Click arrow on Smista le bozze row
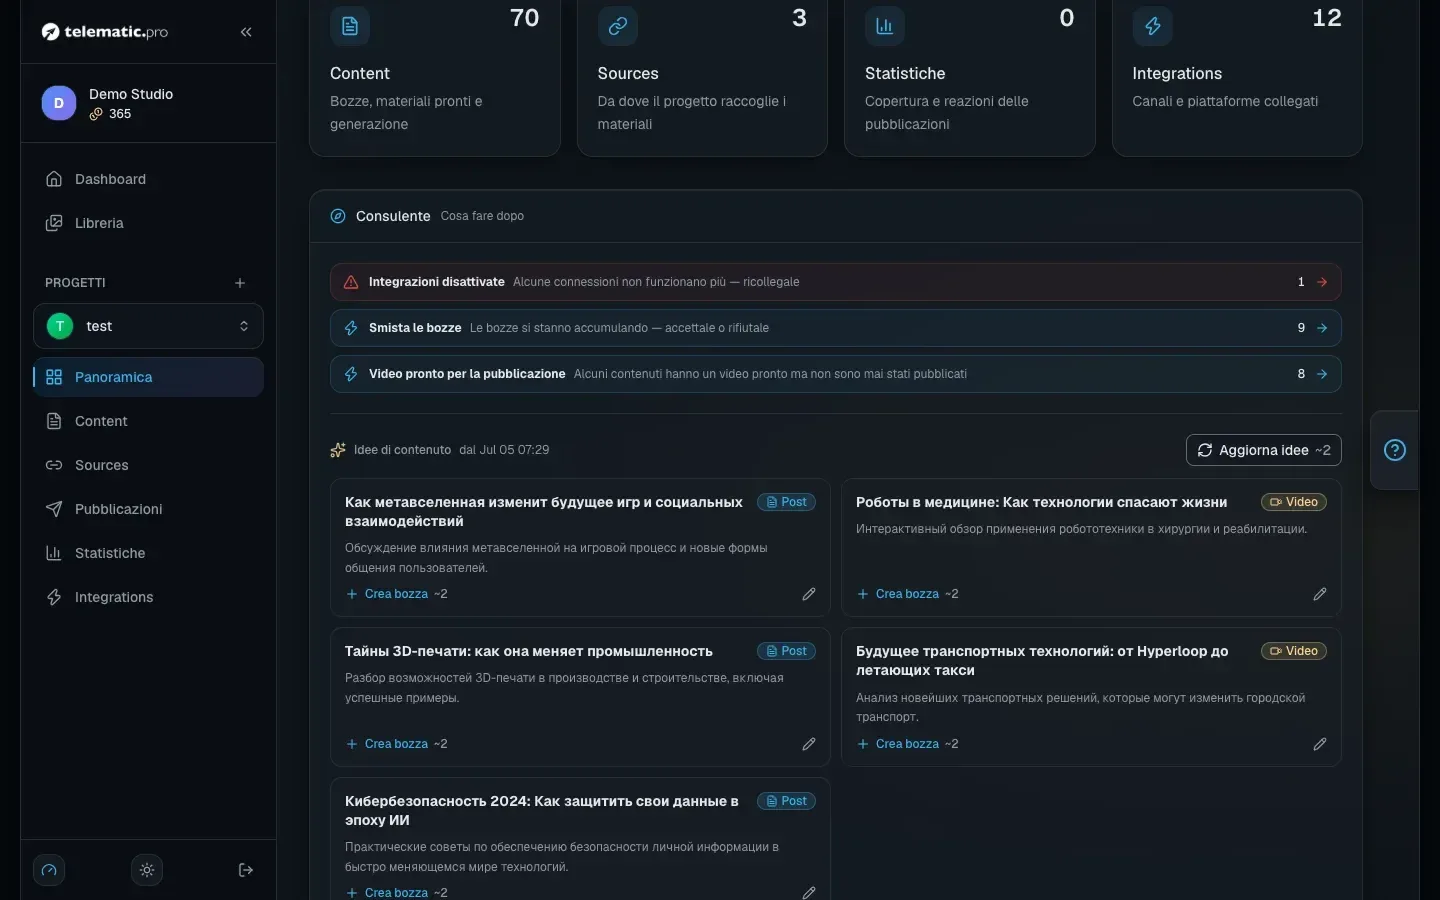The width and height of the screenshot is (1440, 900). pos(1322,328)
